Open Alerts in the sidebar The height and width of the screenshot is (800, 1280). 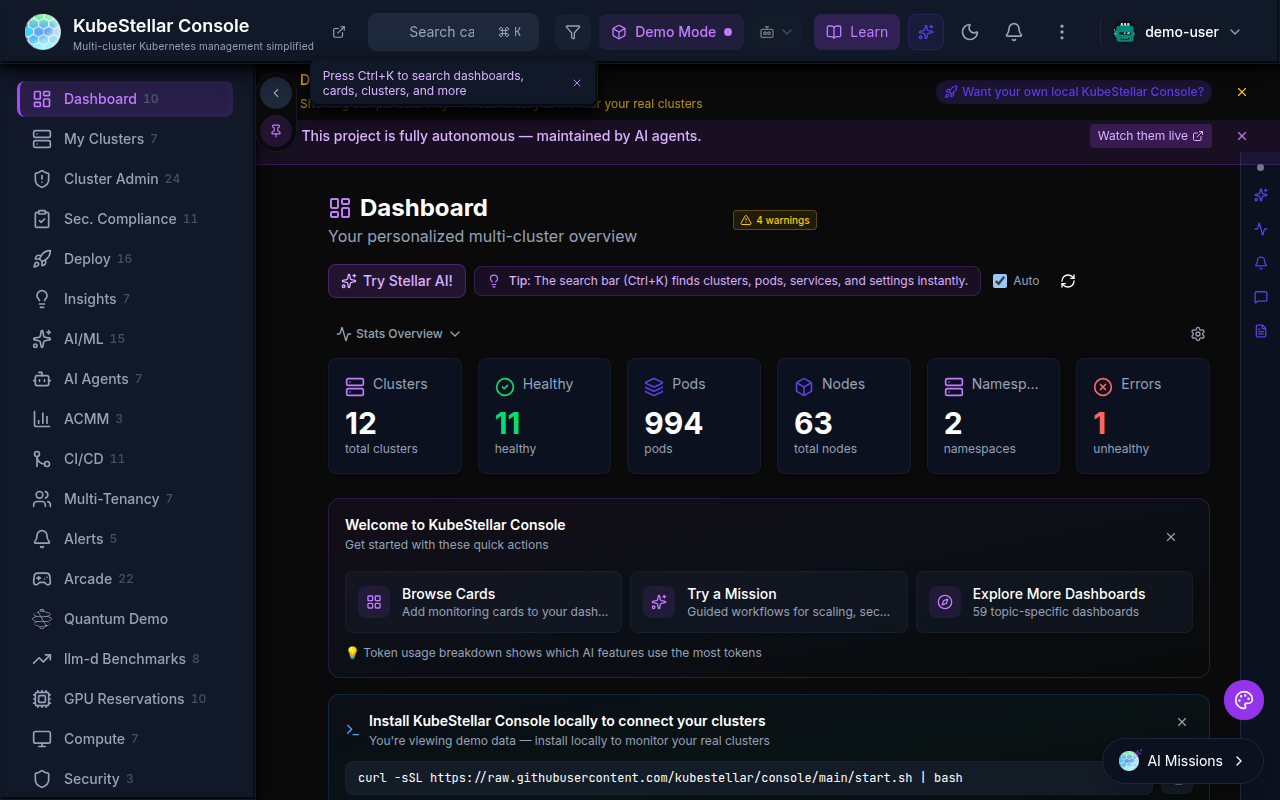125,539
